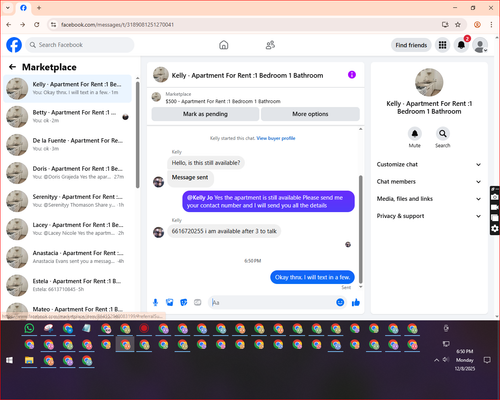Open Chrome tab search dropdown arrow
Screen dimensions: 500x400
click(x=8, y=8)
